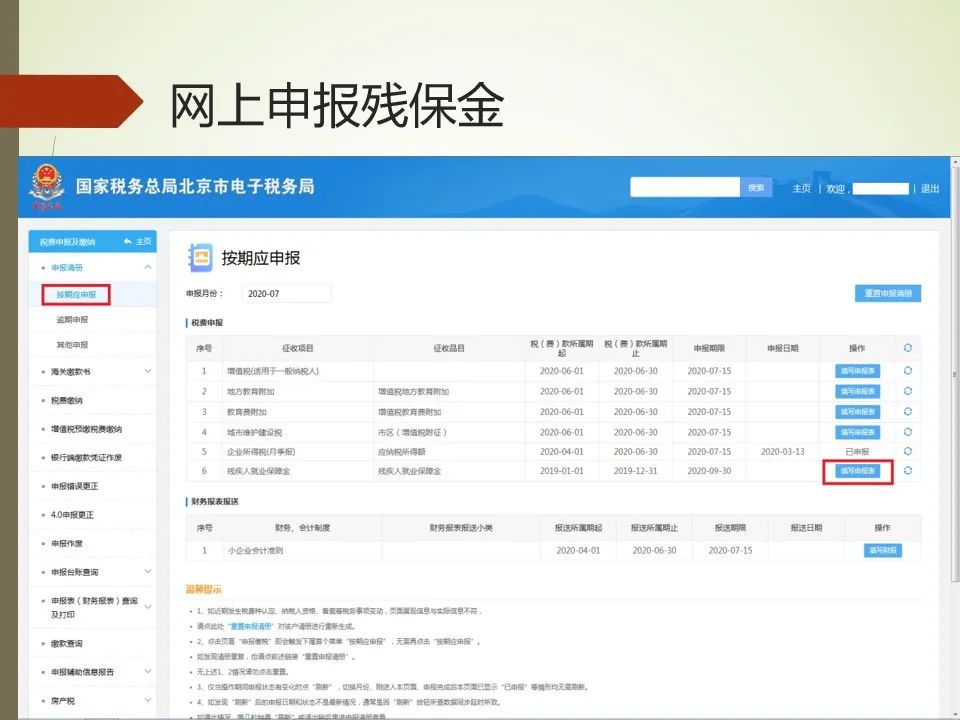Click the 温馨提示 heading

(x=203, y=589)
